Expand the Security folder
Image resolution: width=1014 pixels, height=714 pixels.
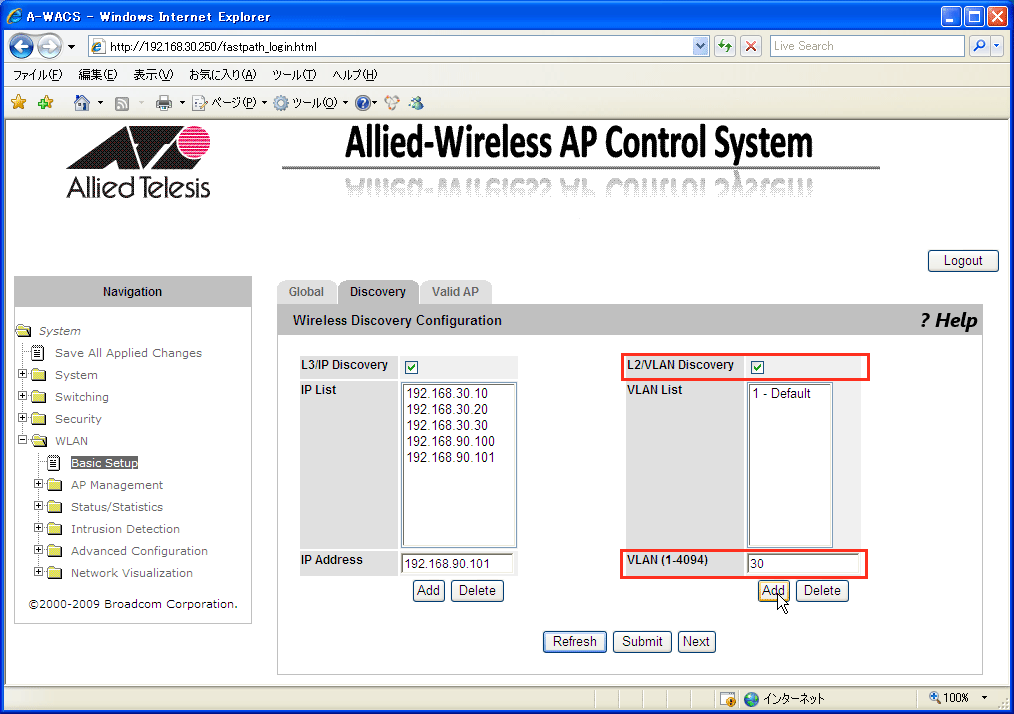[23, 418]
